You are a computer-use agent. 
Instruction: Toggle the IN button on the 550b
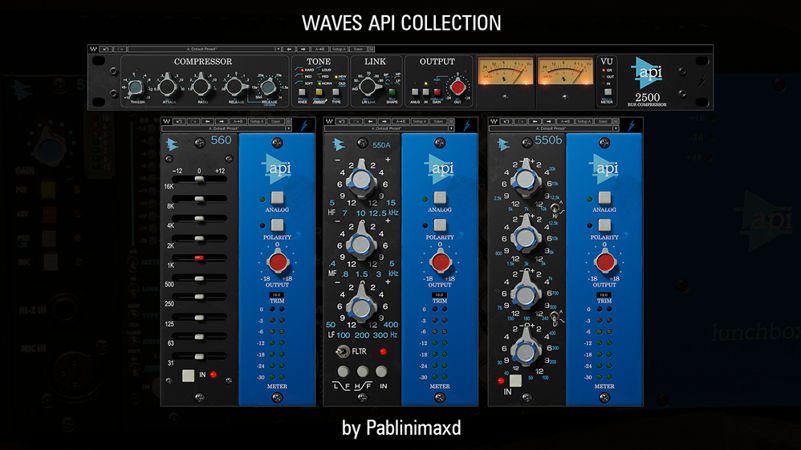point(514,380)
